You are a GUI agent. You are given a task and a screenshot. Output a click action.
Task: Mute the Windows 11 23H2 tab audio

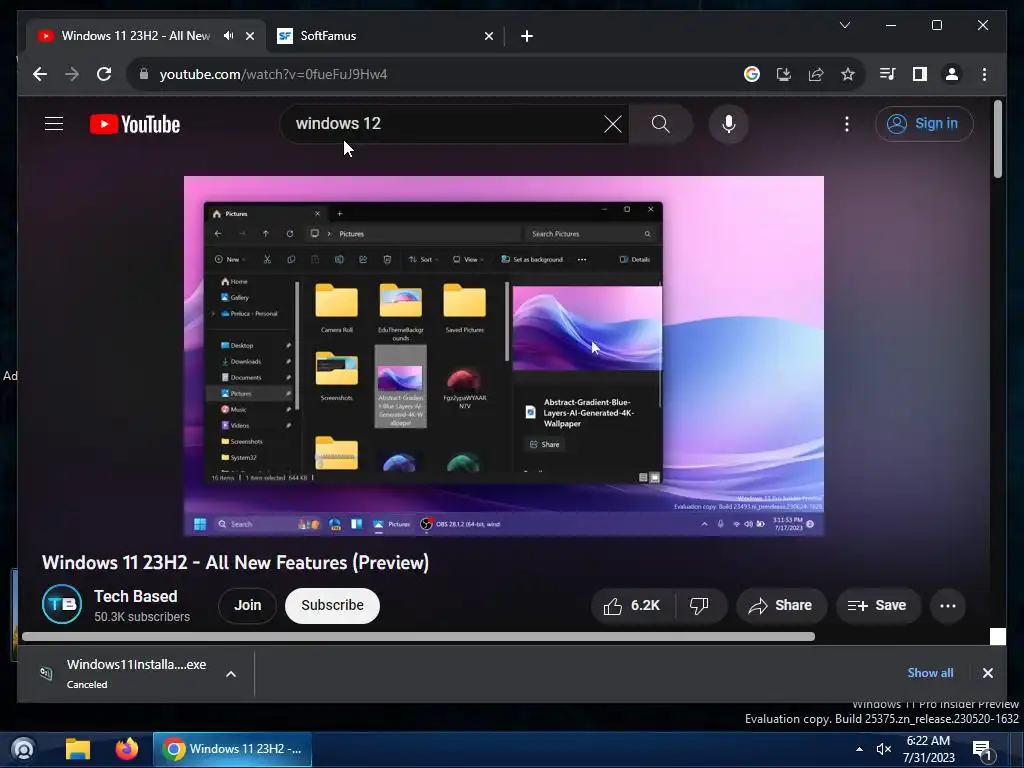tap(229, 36)
